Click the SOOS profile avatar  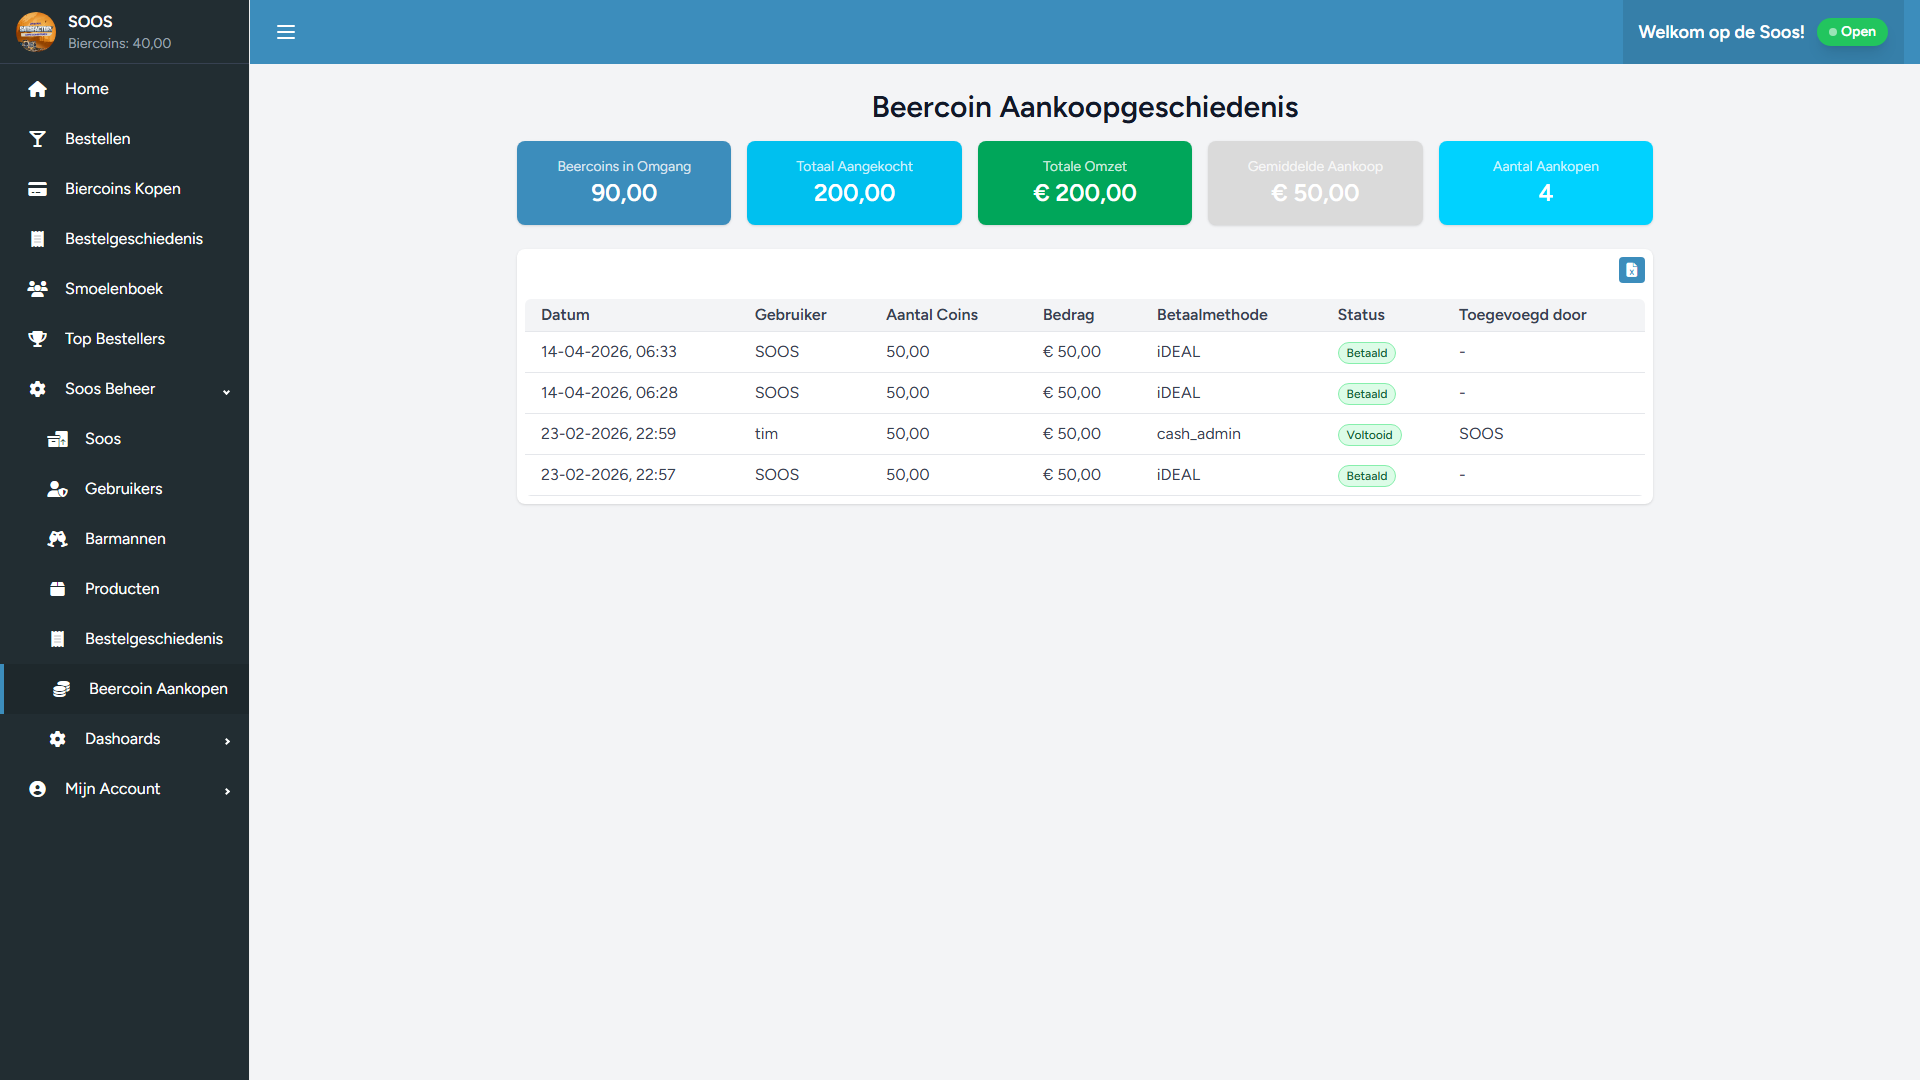pyautogui.click(x=36, y=32)
